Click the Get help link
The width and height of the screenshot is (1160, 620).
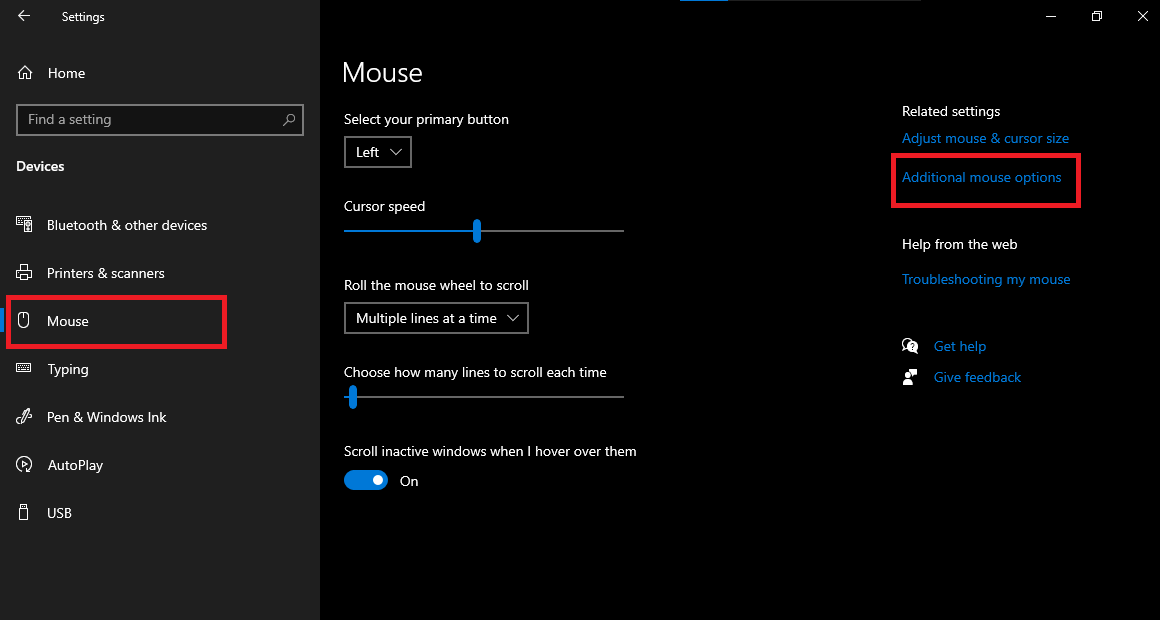pyautogui.click(x=959, y=347)
